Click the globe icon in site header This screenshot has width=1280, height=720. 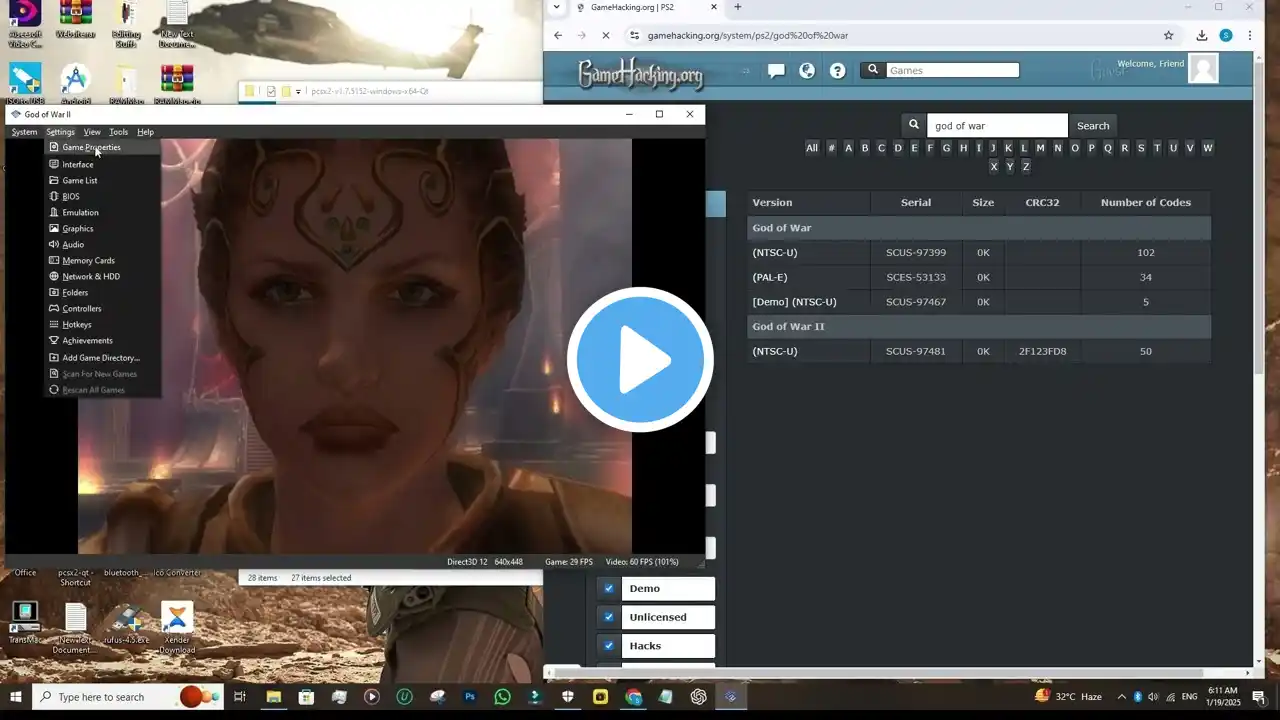(807, 70)
